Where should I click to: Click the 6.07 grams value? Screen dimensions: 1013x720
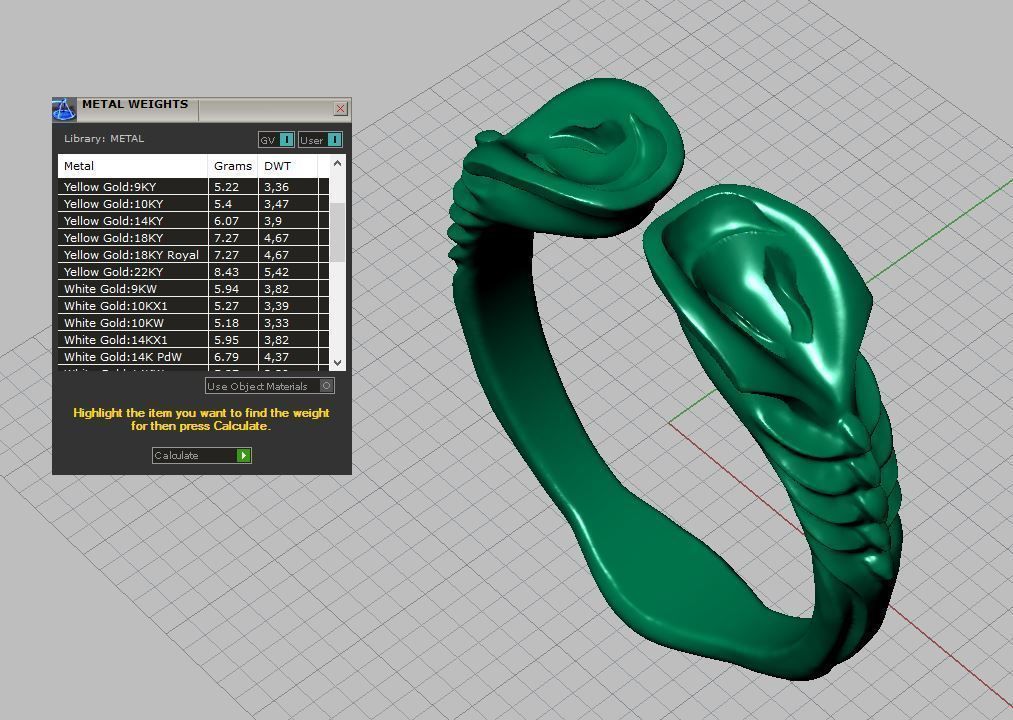pos(227,221)
